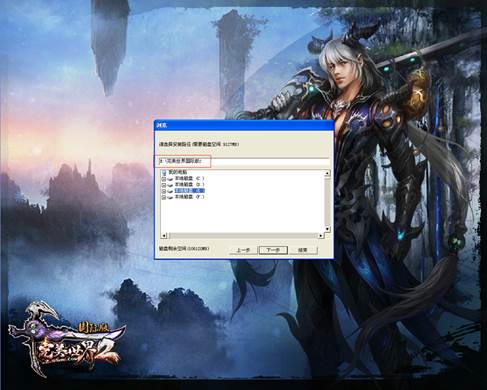Click the 请选择安装路径 prompt text
Viewport: 487px width, 390px height.
pyautogui.click(x=199, y=144)
